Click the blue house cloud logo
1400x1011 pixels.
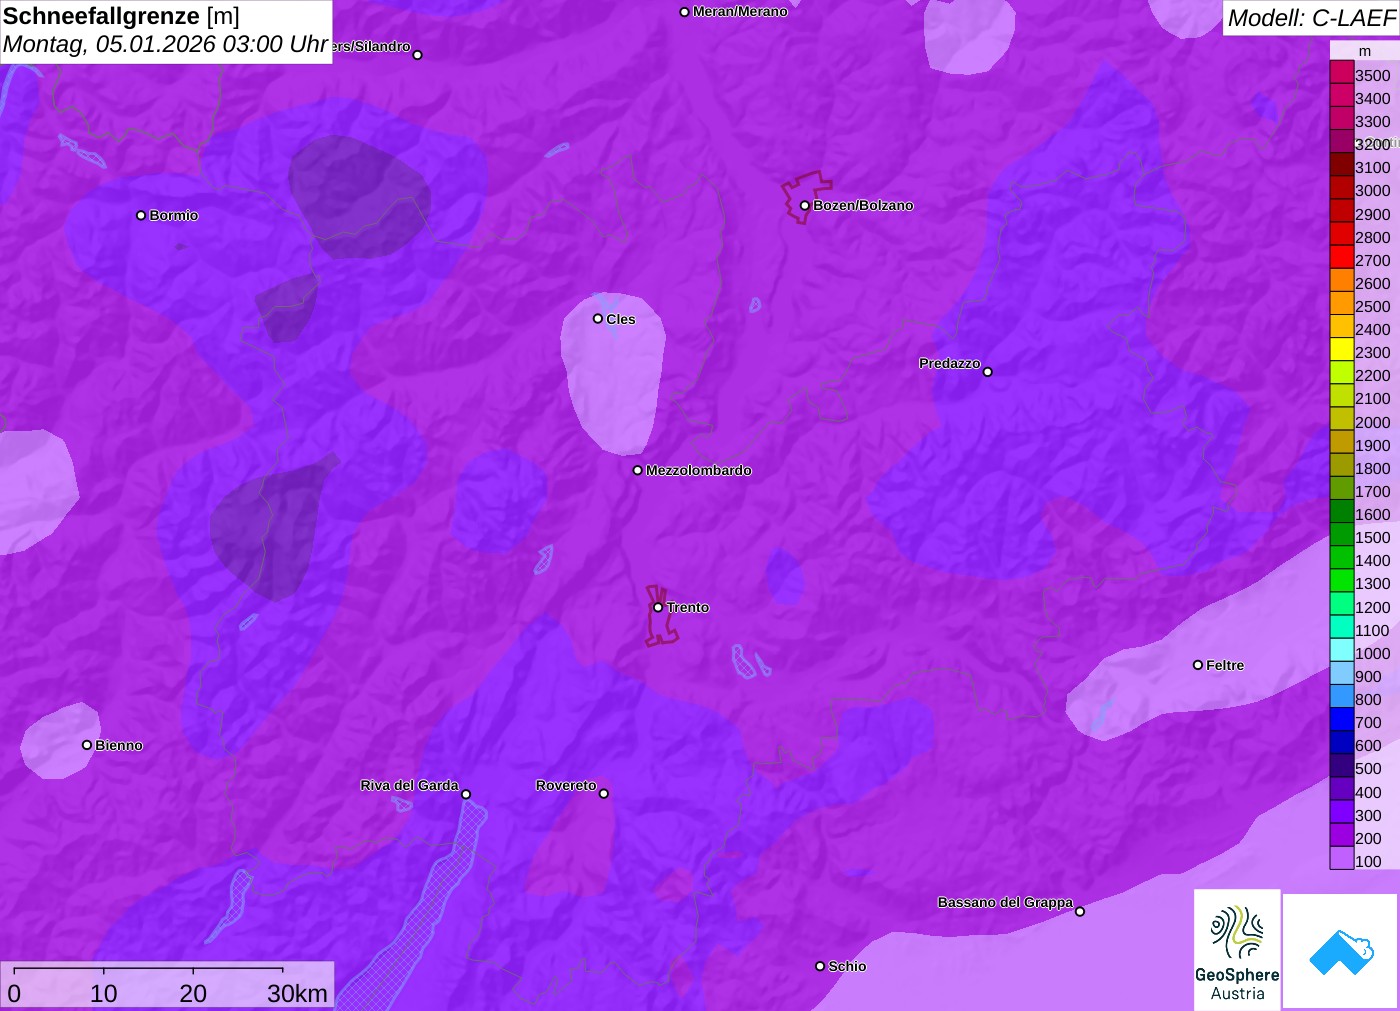[1341, 952]
